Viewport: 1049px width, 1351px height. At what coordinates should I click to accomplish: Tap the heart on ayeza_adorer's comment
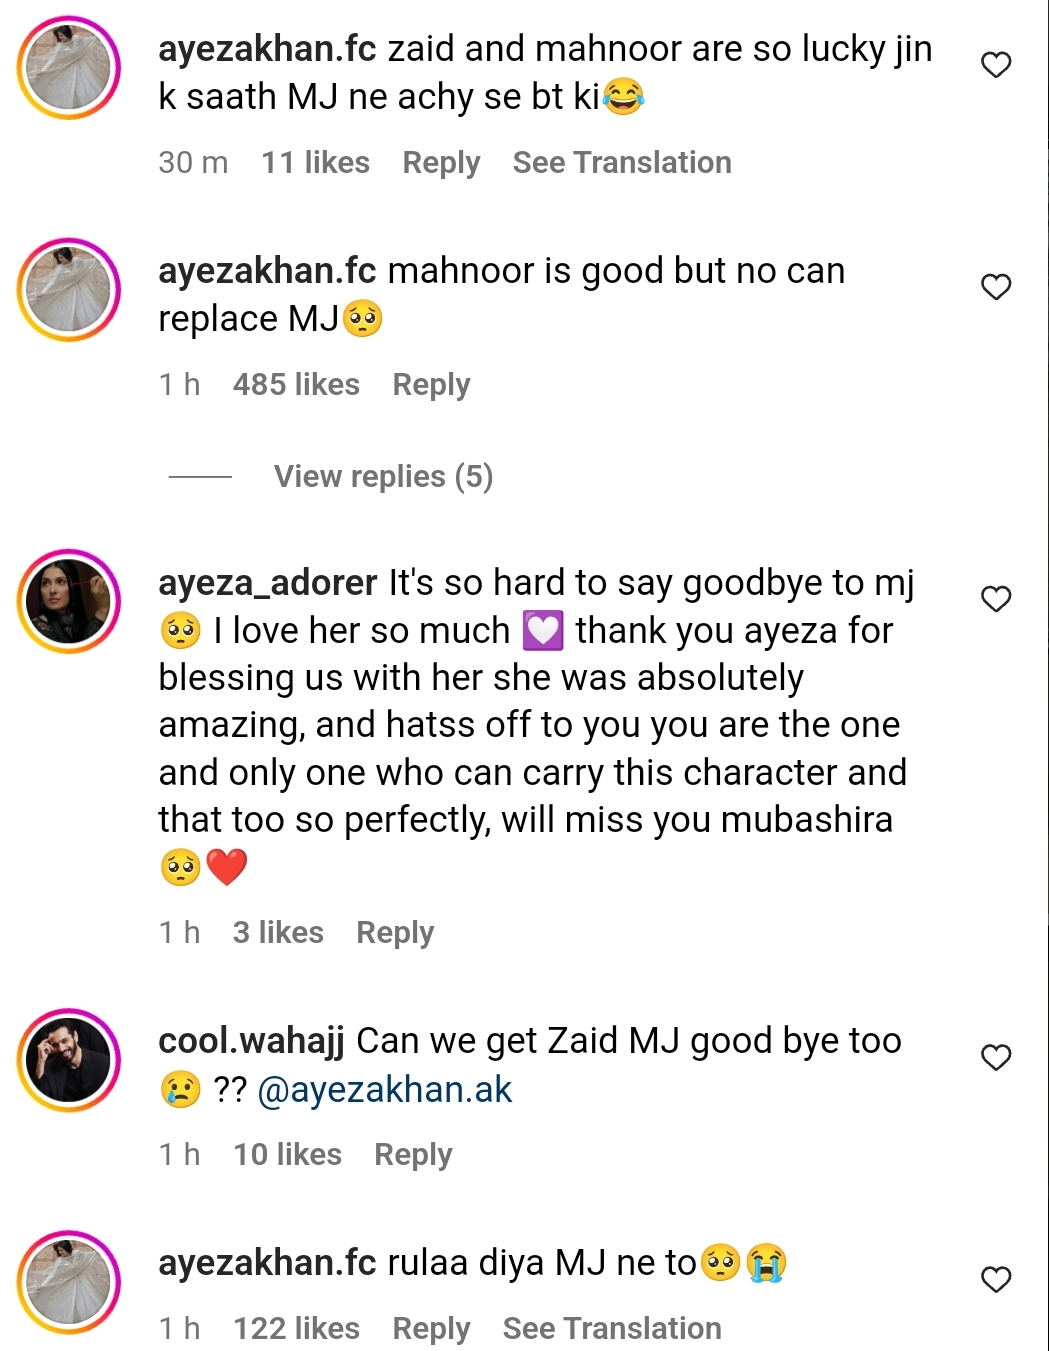(995, 599)
